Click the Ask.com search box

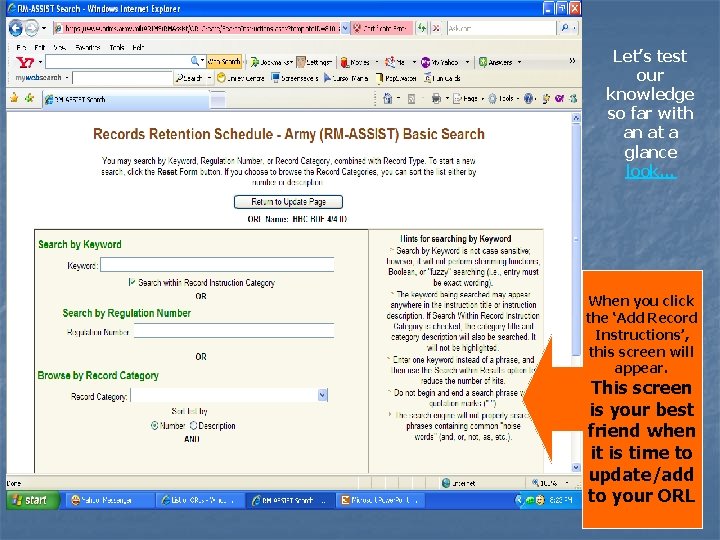click(501, 28)
